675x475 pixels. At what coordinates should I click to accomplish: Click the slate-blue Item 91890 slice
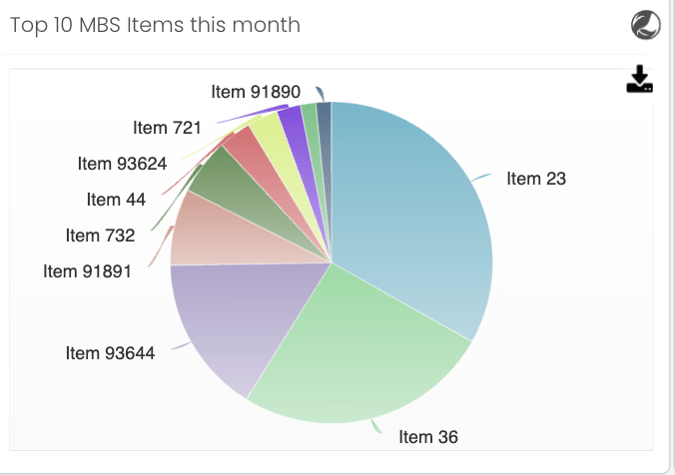coord(324,110)
